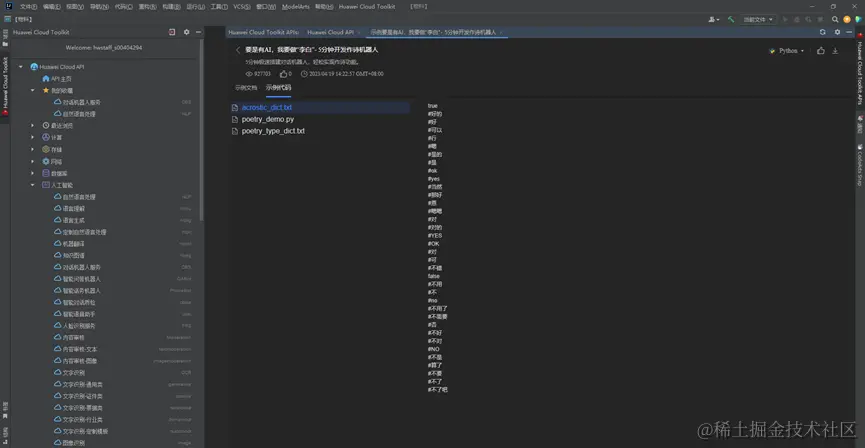Select 人脸识别服务 tree item
Image resolution: width=865 pixels, height=448 pixels.
(x=81, y=326)
